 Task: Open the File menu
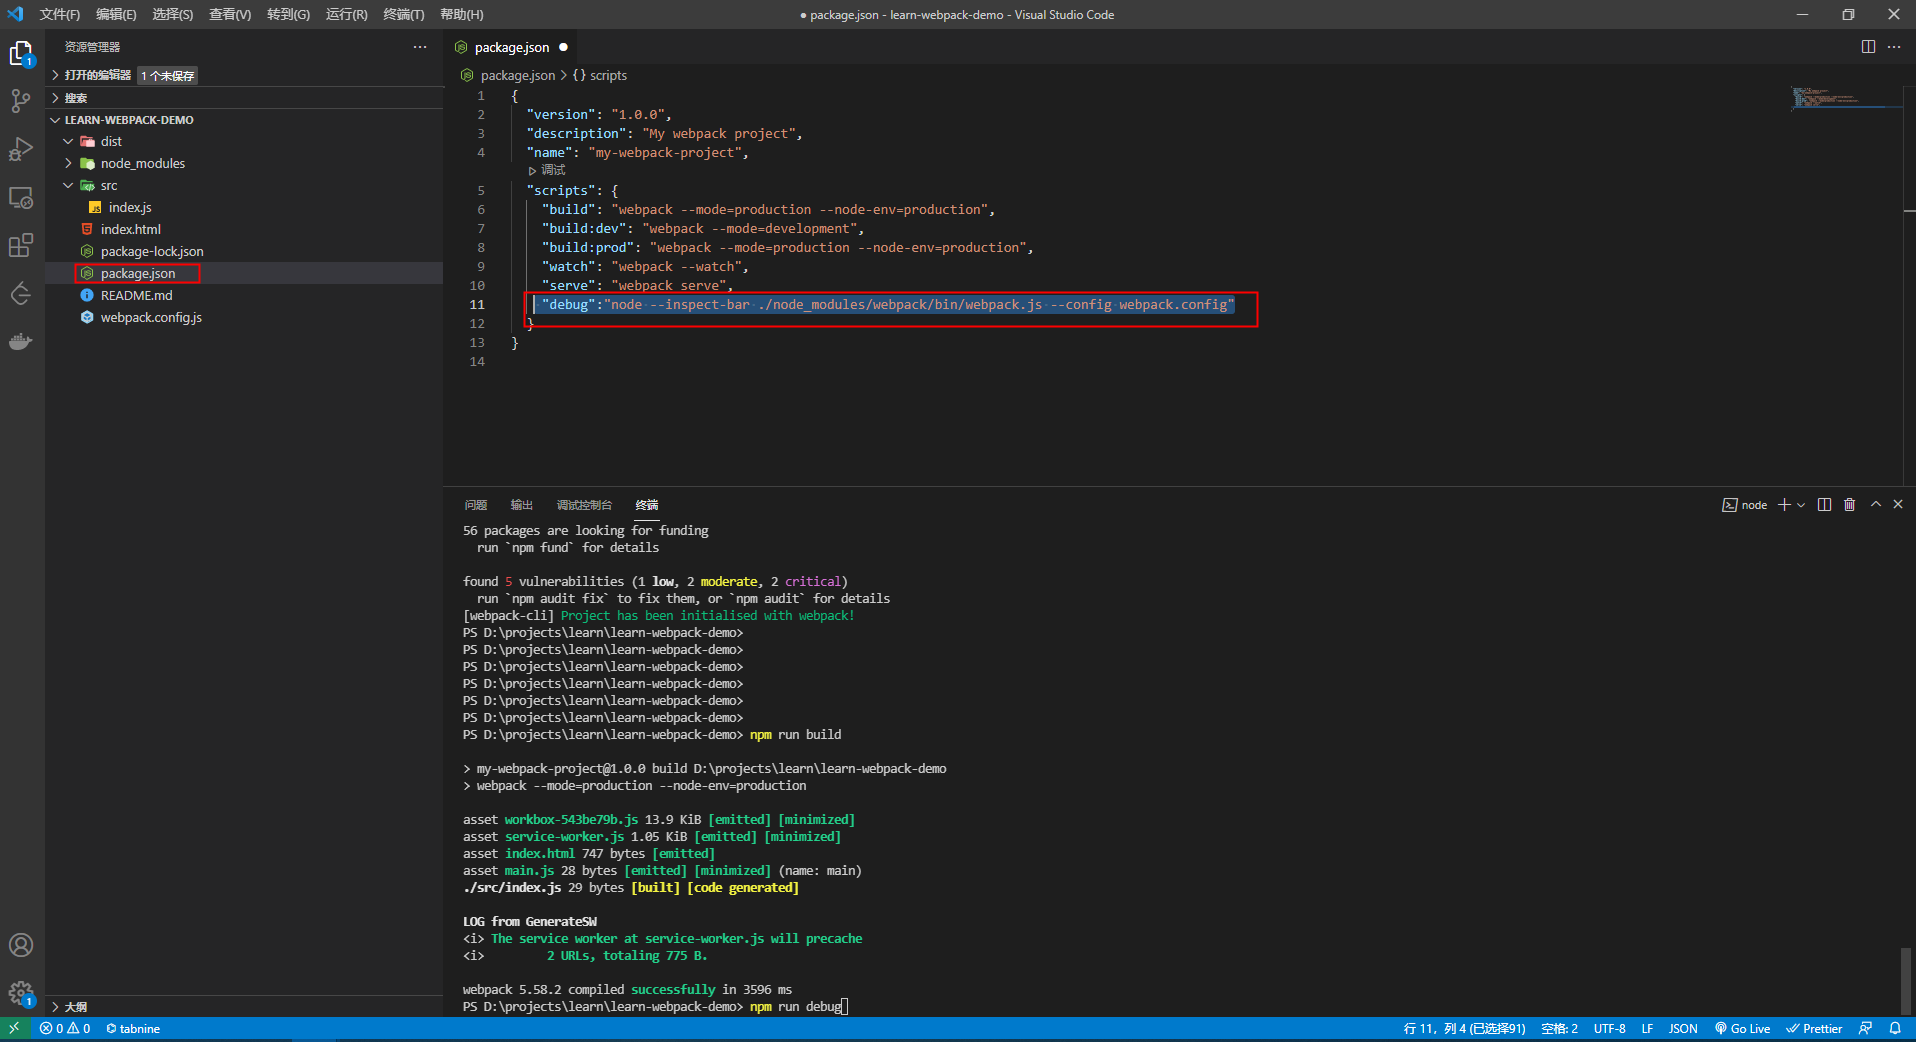[60, 14]
